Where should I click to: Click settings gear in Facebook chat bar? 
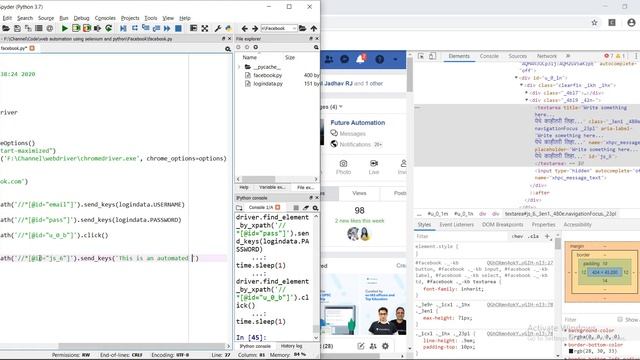pyautogui.click(x=385, y=346)
